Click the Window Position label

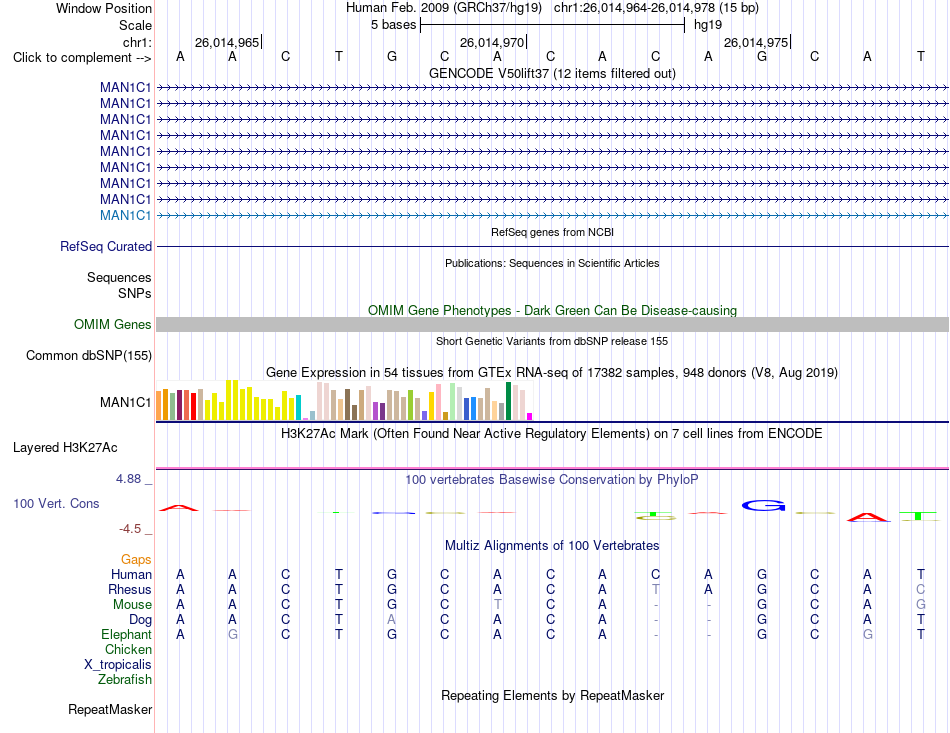(x=104, y=8)
